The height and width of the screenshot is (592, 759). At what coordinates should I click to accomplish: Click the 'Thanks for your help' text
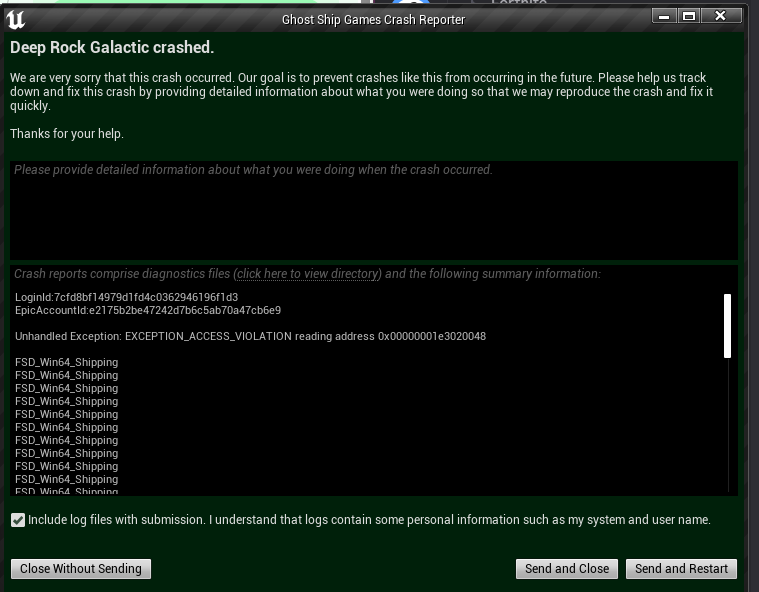pyautogui.click(x=67, y=134)
